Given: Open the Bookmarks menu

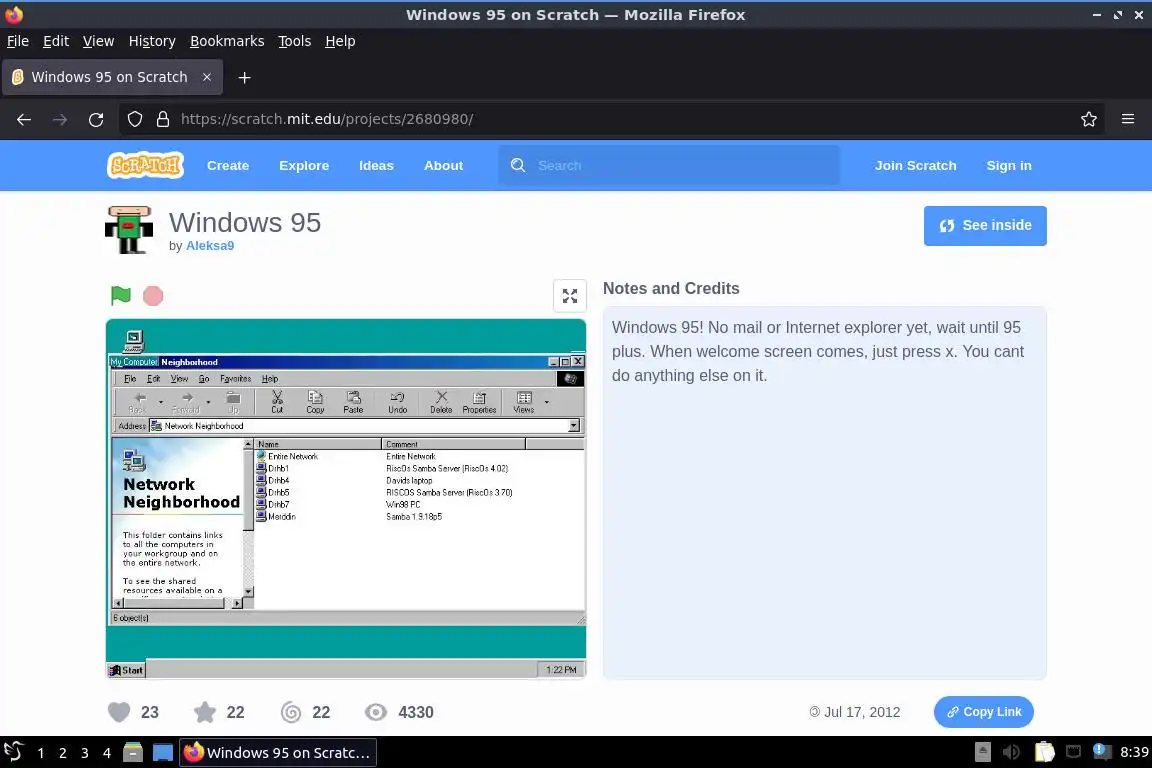Looking at the screenshot, I should [x=227, y=41].
